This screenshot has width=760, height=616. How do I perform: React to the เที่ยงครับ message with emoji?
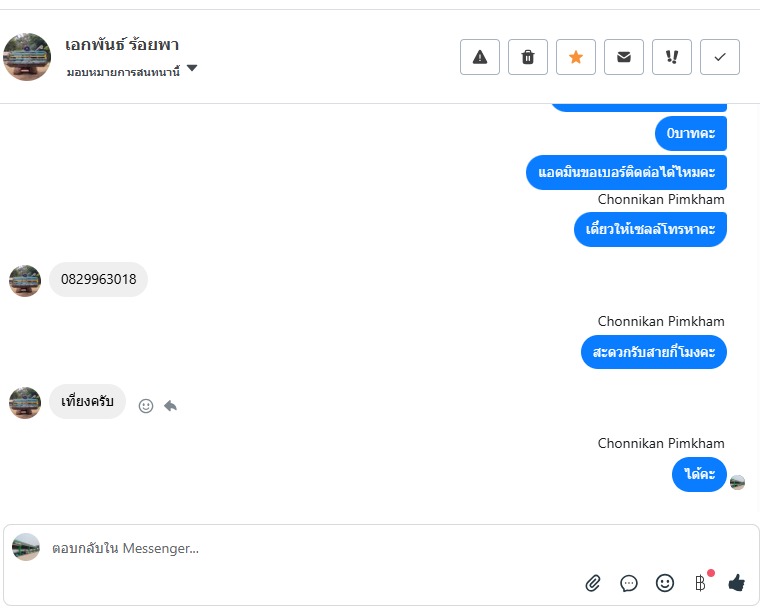point(146,406)
